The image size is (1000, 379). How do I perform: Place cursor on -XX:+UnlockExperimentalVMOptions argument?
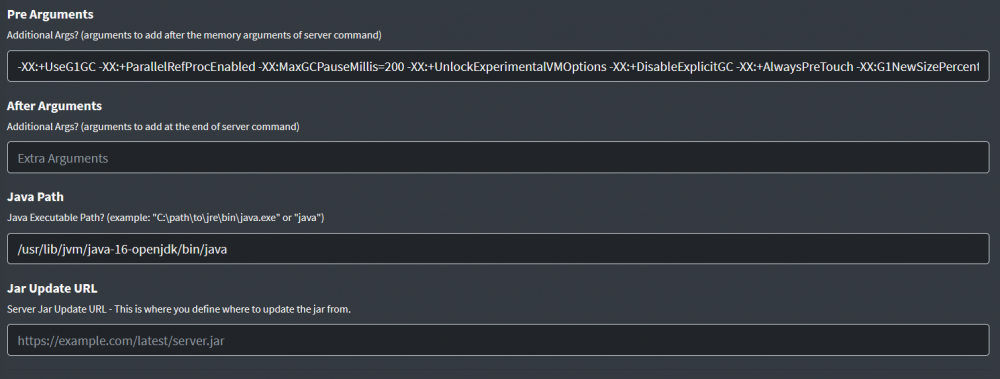(507, 66)
